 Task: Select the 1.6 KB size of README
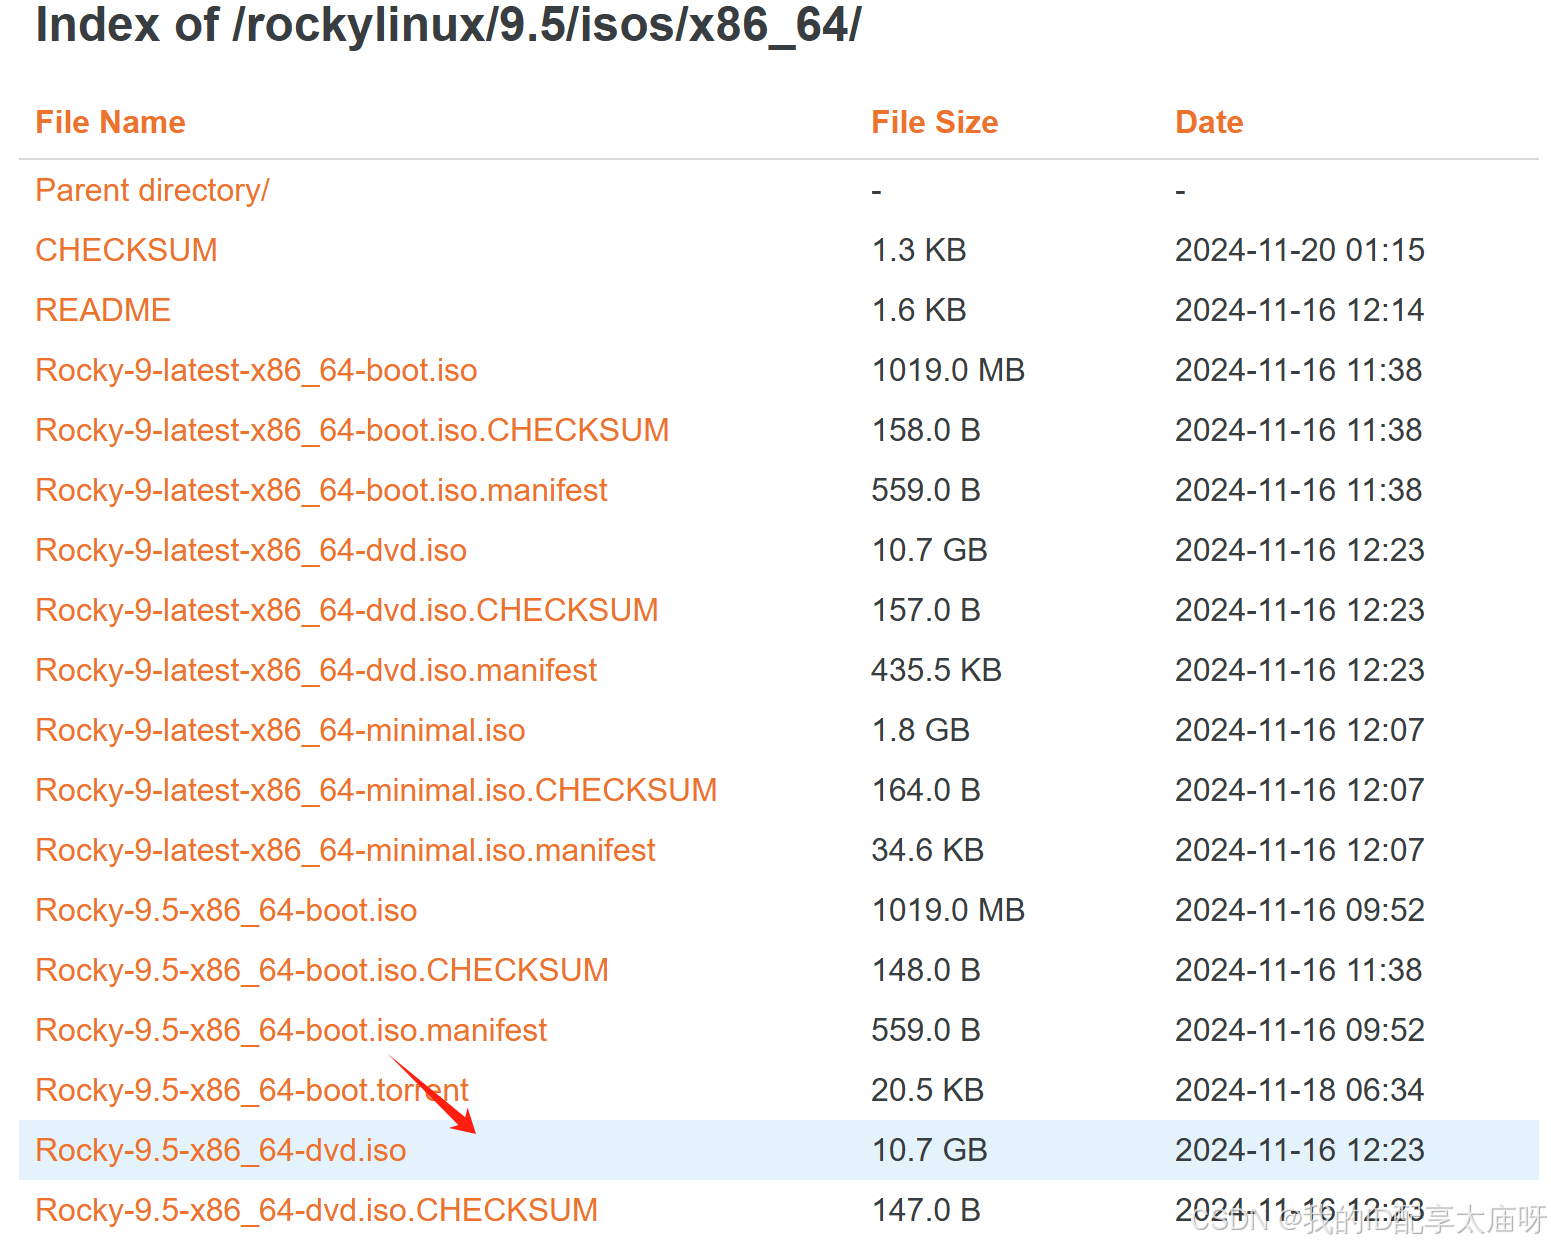click(919, 310)
